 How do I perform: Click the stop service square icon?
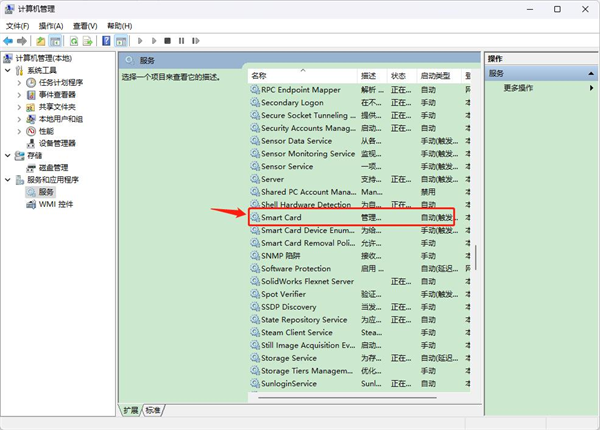167,41
